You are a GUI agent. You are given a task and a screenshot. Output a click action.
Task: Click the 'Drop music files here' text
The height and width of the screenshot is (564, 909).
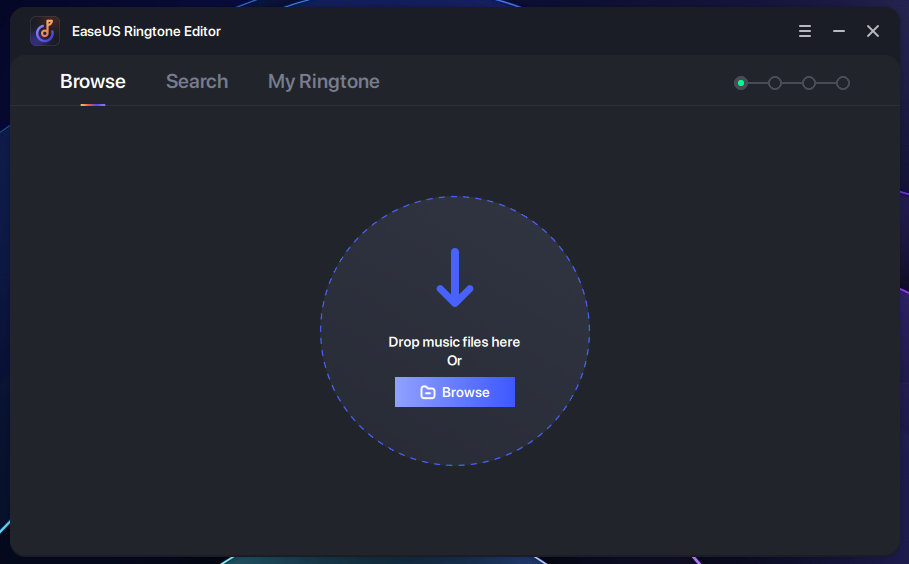point(454,342)
